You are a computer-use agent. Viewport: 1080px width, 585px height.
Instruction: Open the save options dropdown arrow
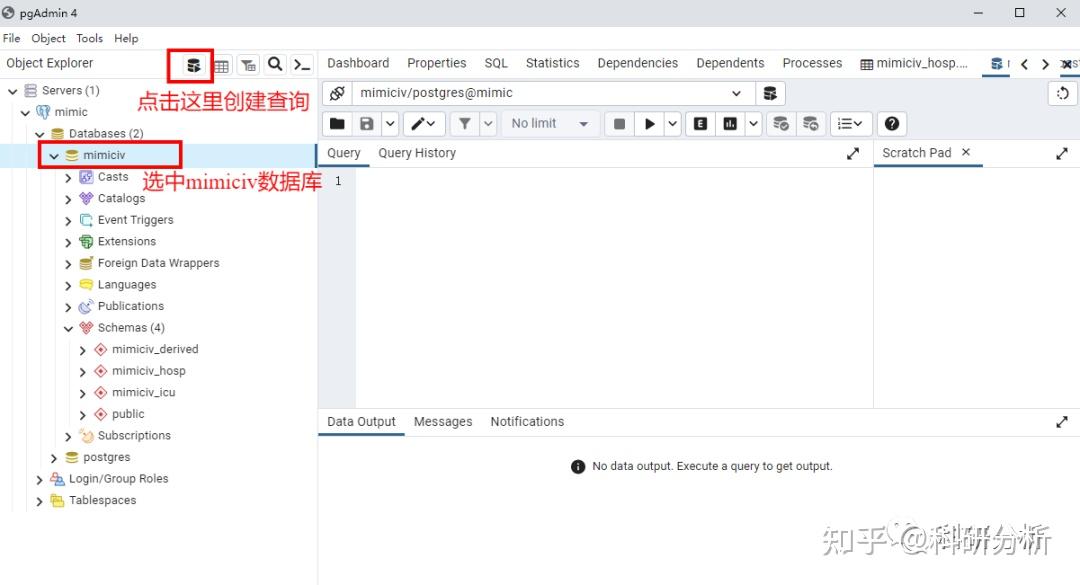(390, 123)
